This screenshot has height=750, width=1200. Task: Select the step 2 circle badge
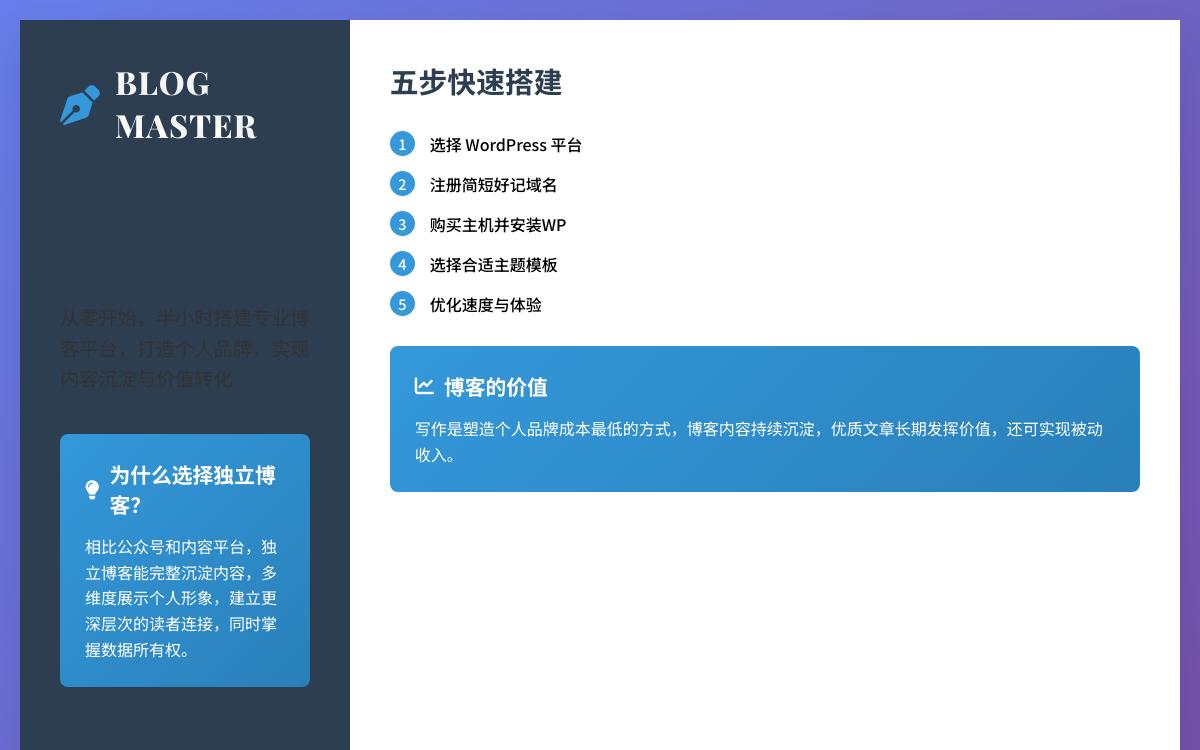402,184
